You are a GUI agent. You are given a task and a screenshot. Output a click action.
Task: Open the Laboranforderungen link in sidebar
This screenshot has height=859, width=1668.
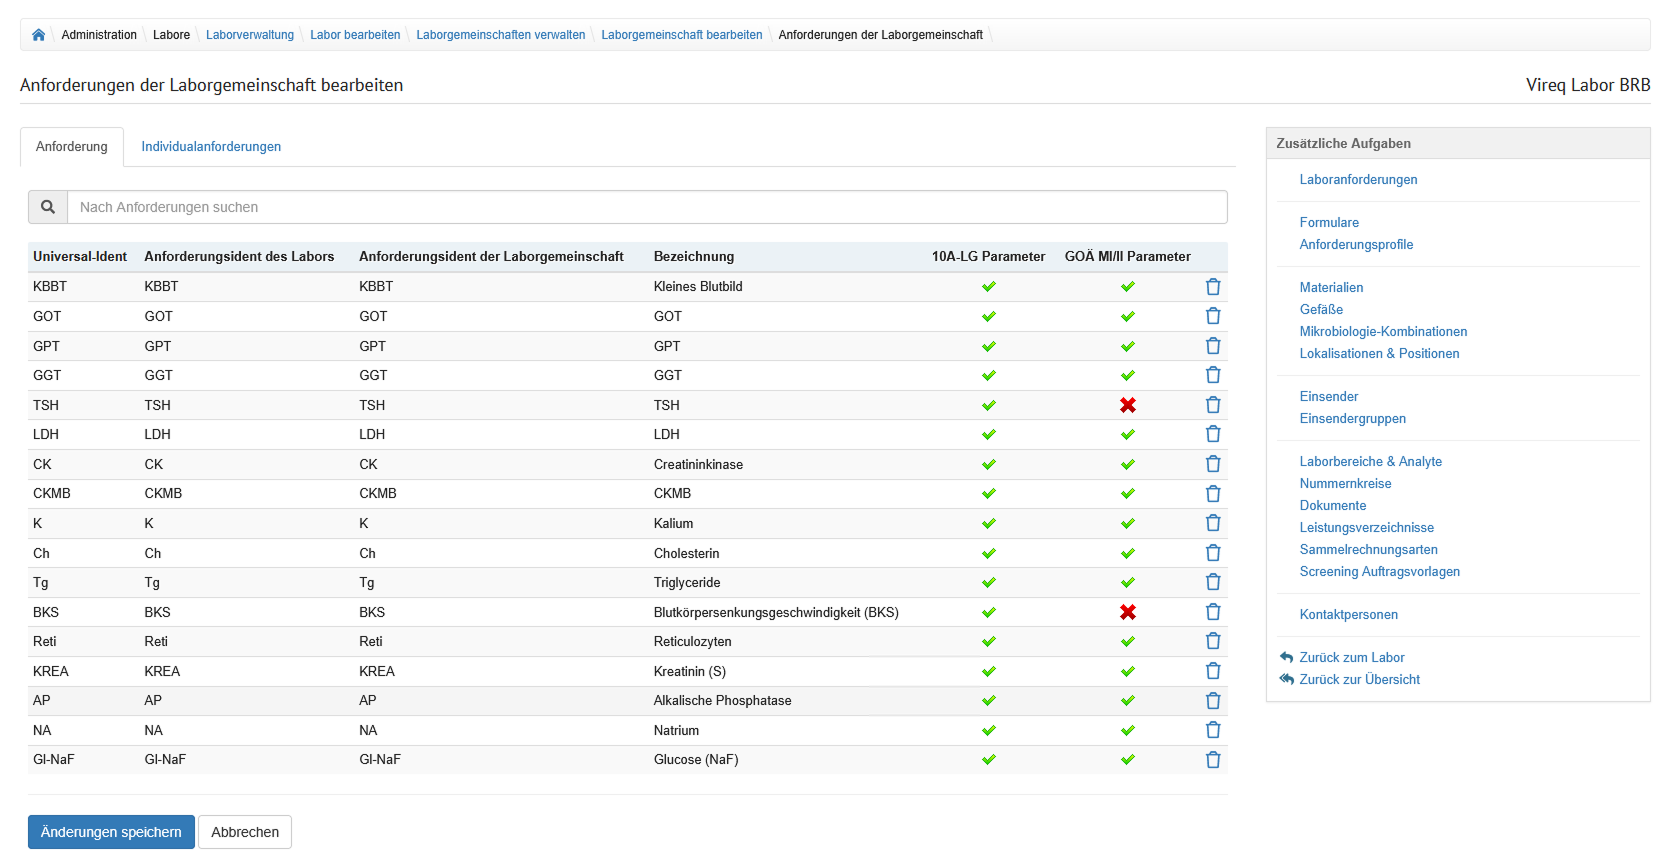pyautogui.click(x=1358, y=180)
